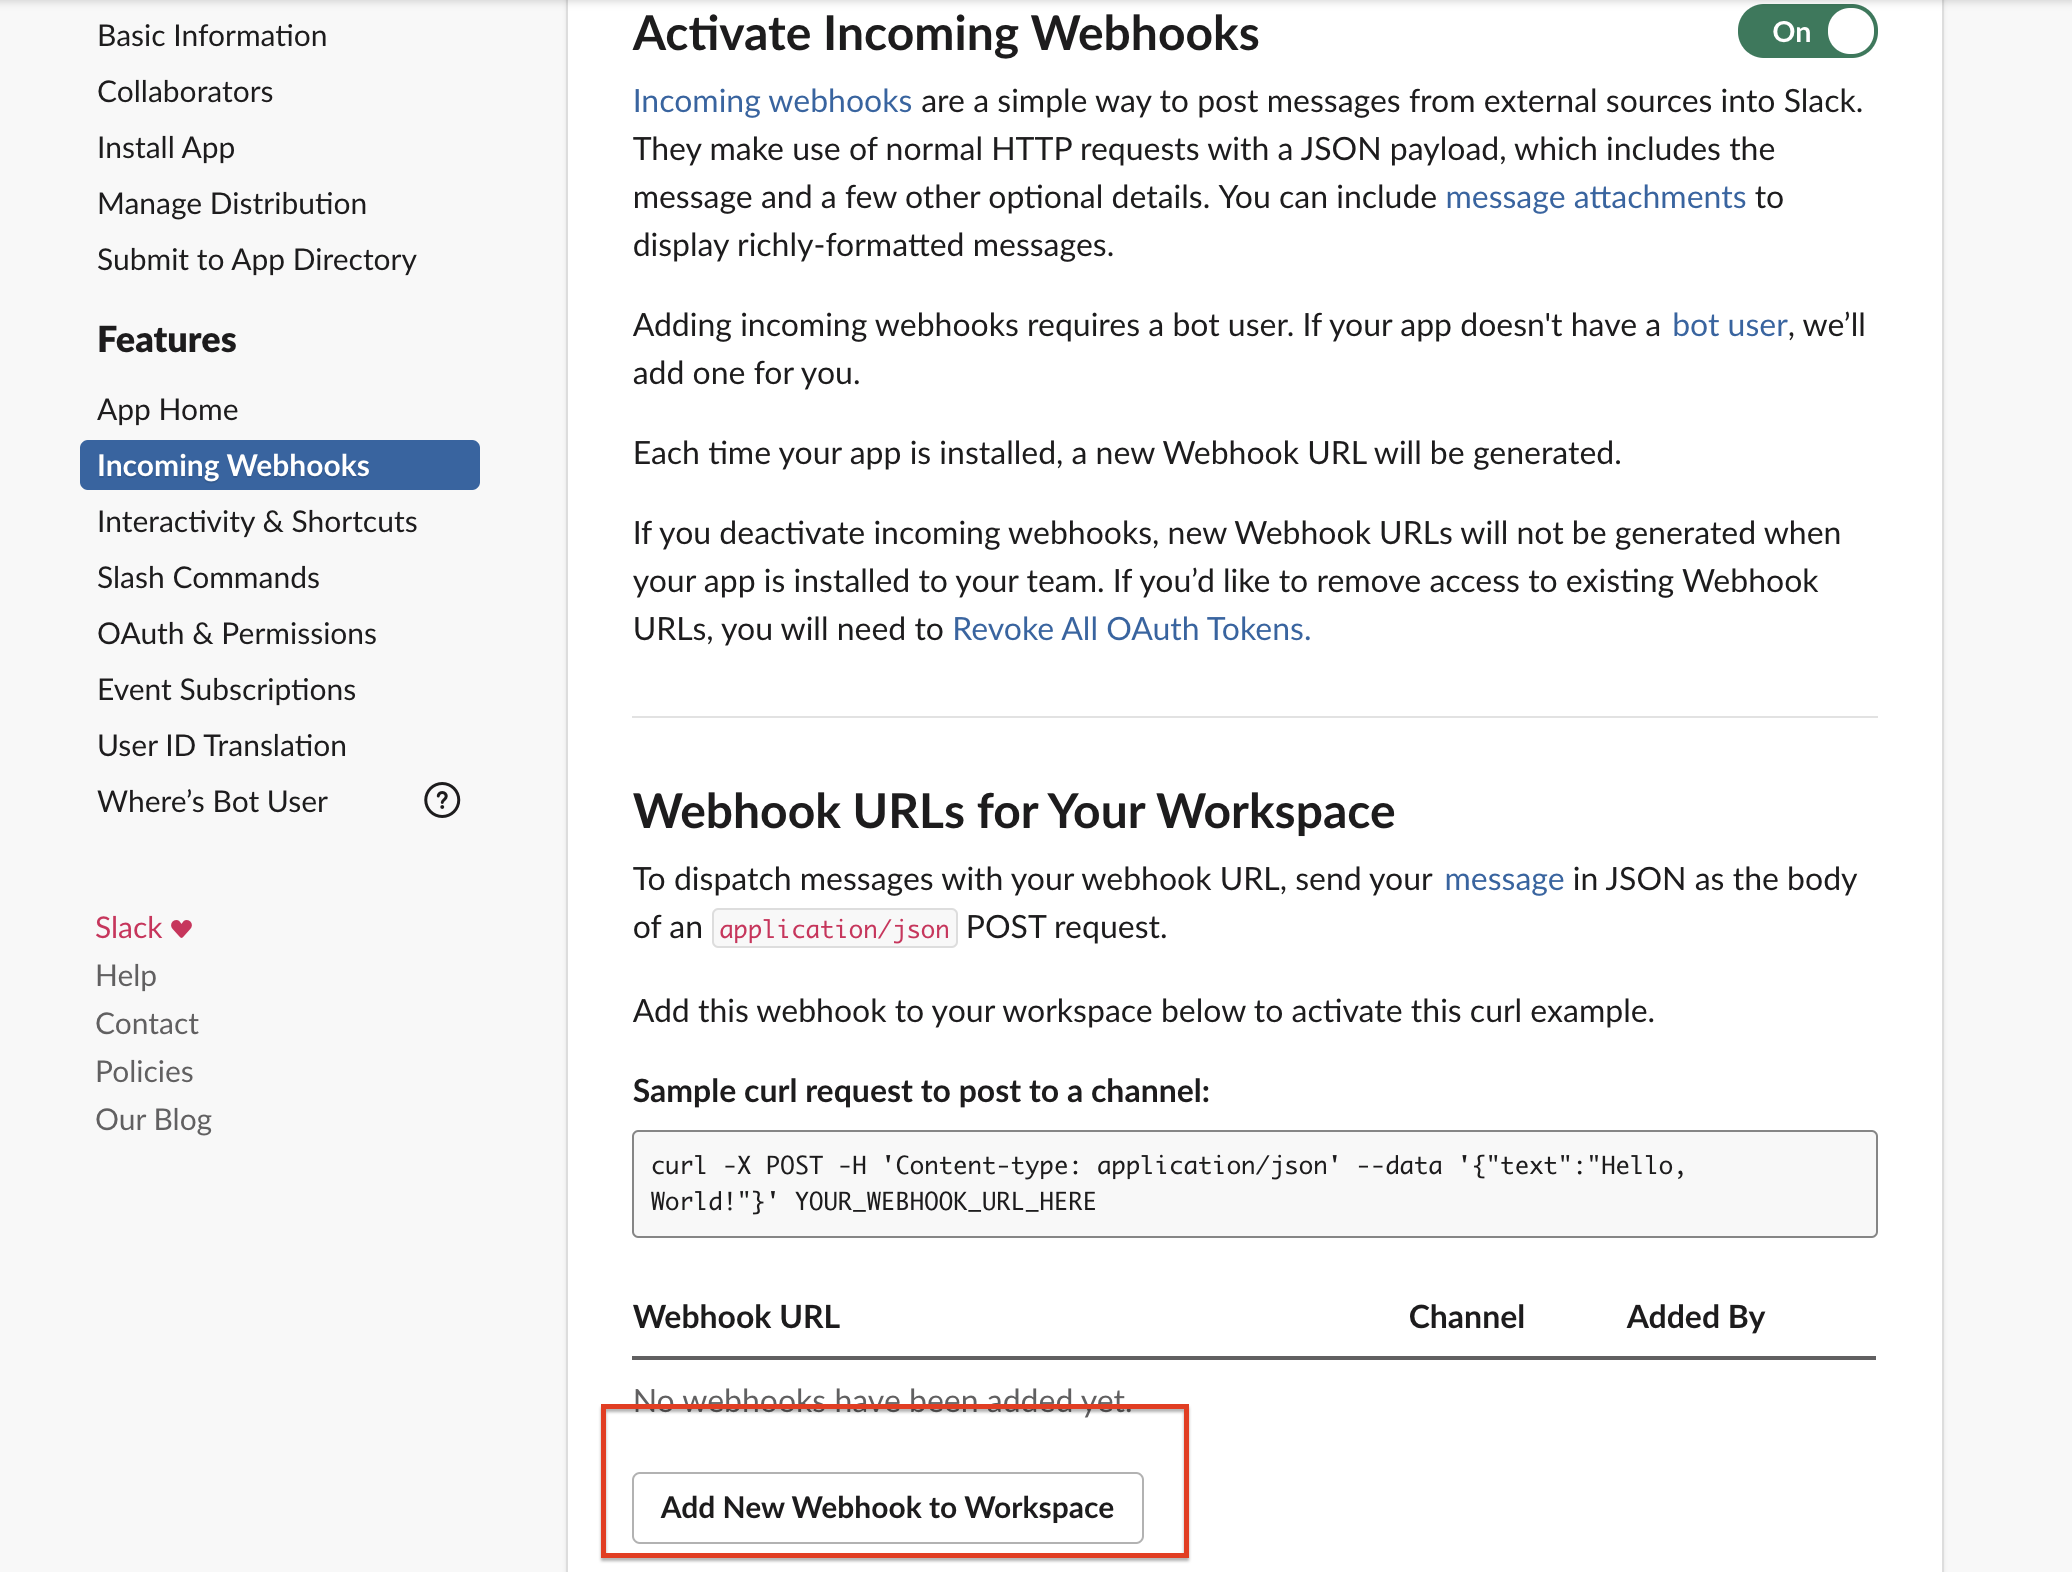Image resolution: width=2072 pixels, height=1572 pixels.
Task: Navigate to App Home feature
Action: [x=168, y=410]
